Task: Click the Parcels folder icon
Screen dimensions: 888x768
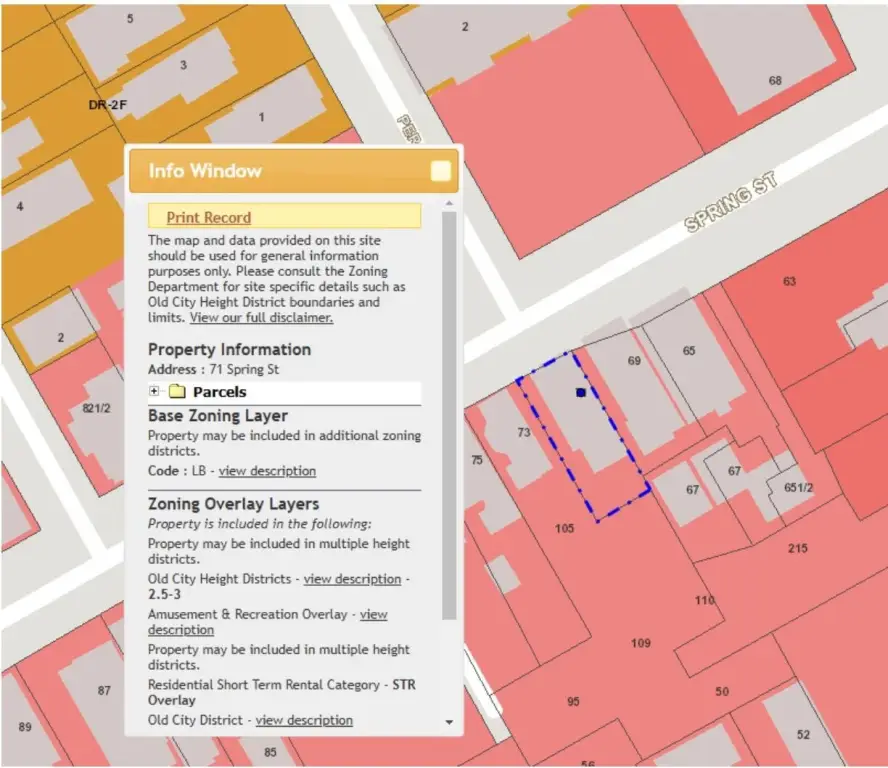Action: click(177, 392)
